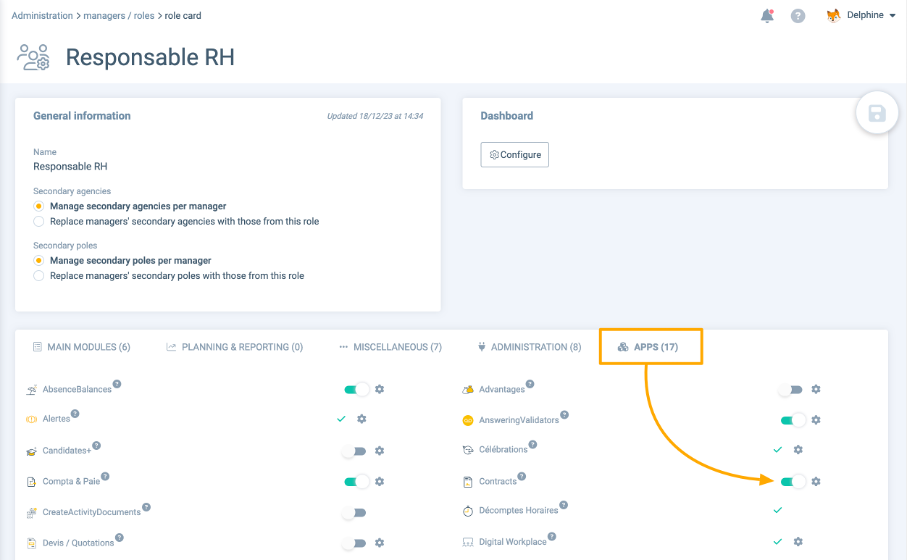Click the notifications bell icon

[x=767, y=16]
